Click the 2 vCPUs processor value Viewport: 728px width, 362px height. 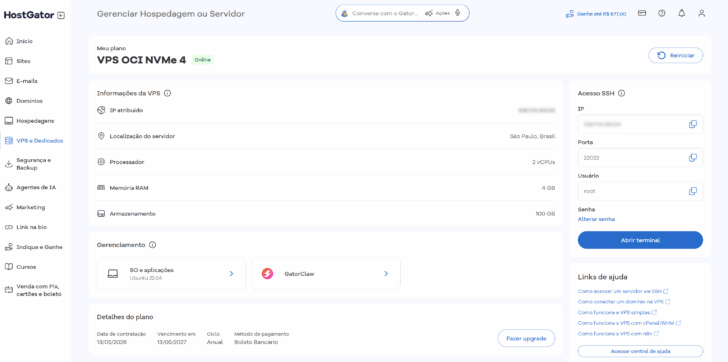point(543,162)
